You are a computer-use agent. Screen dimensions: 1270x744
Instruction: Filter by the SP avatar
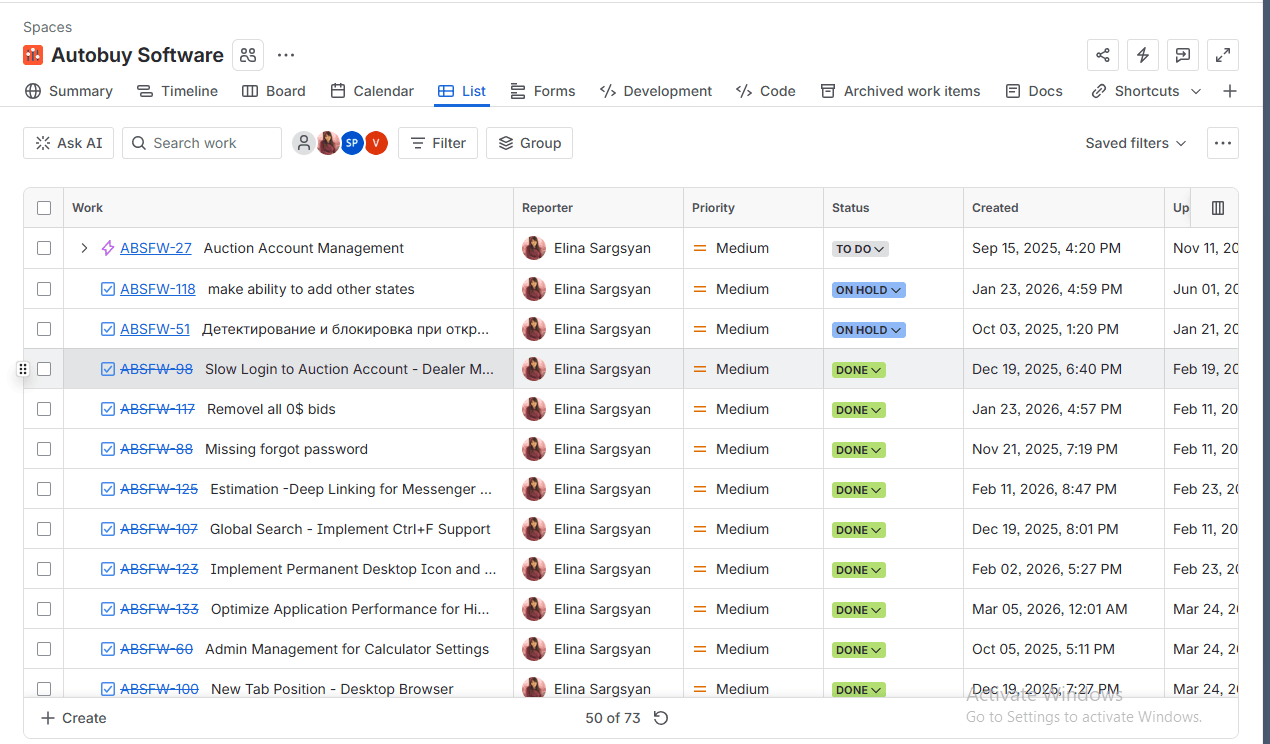point(352,143)
